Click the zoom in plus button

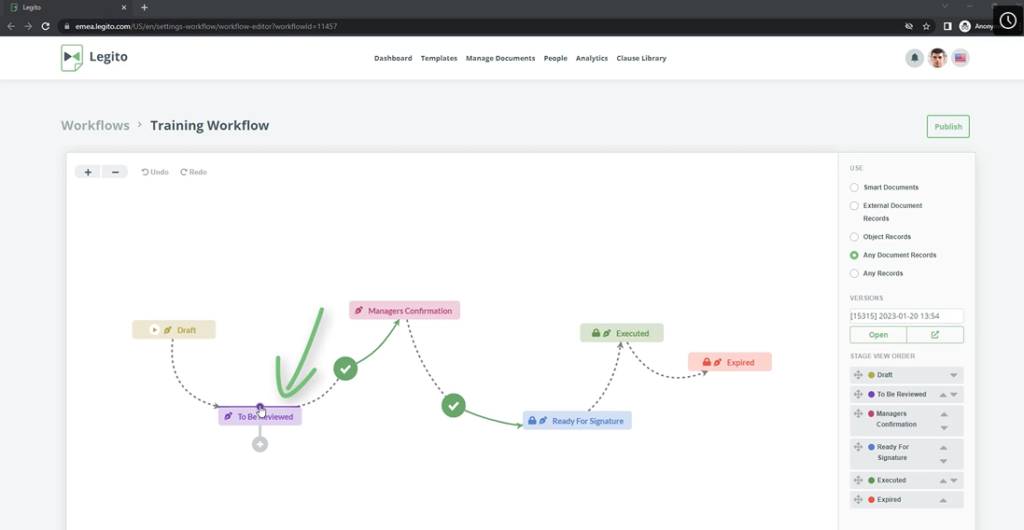[88, 172]
